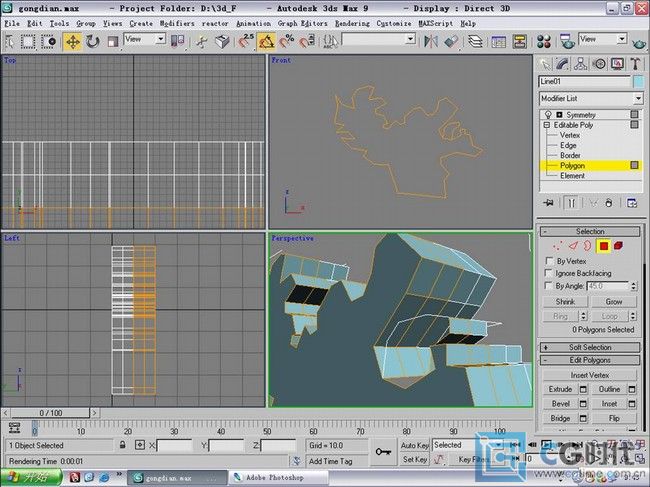Expand the Soft Selection rollout
Viewport: 650px width, 487px height.
[590, 347]
